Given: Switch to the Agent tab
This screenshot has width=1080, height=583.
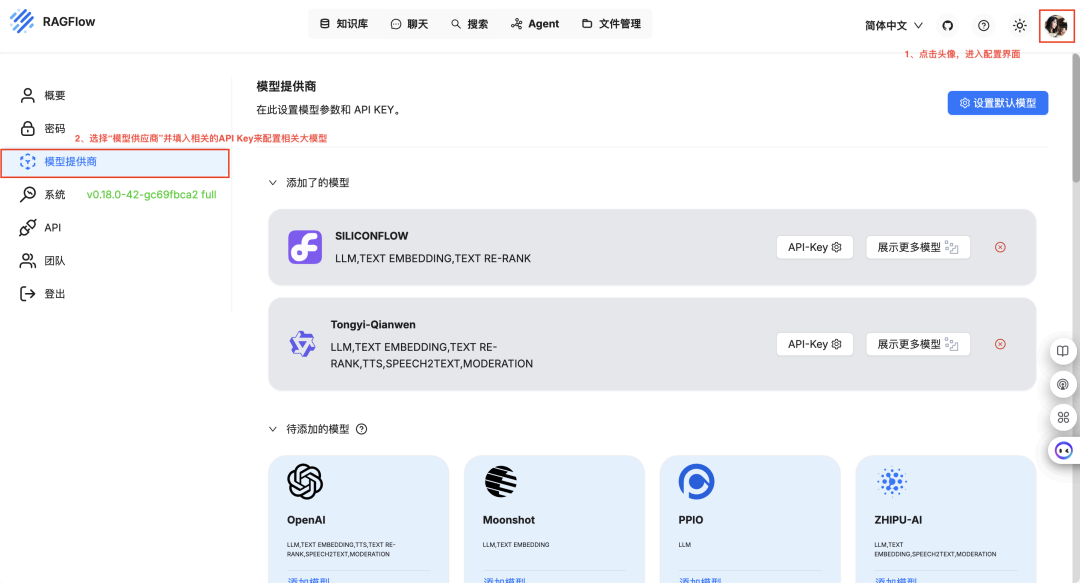Looking at the screenshot, I should [x=534, y=24].
